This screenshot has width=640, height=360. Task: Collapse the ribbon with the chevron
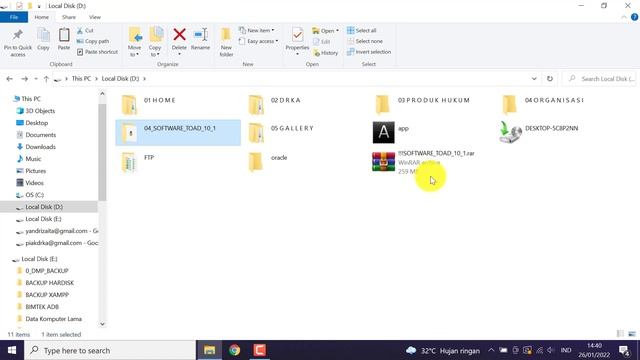[x=624, y=17]
